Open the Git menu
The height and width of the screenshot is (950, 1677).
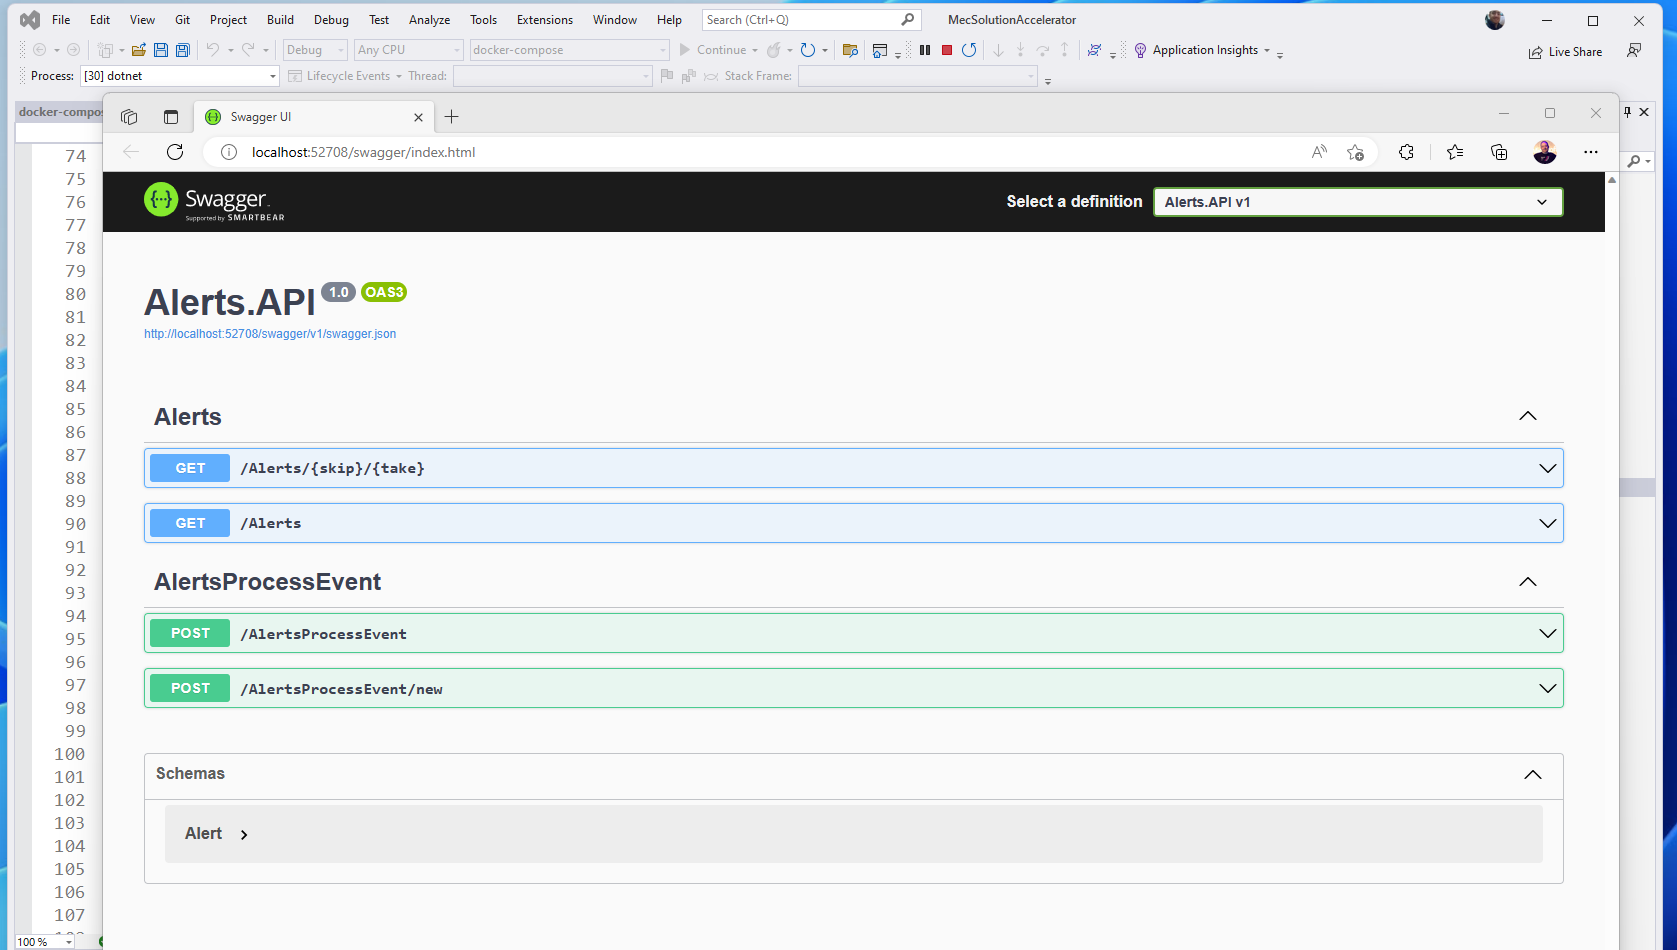pos(182,20)
